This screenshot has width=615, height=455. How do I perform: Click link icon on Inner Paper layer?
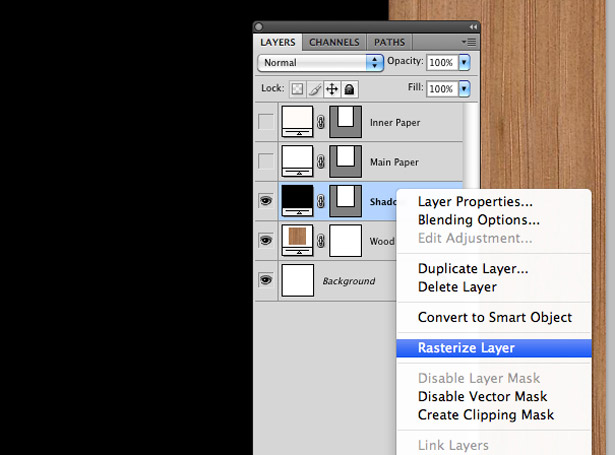(321, 122)
